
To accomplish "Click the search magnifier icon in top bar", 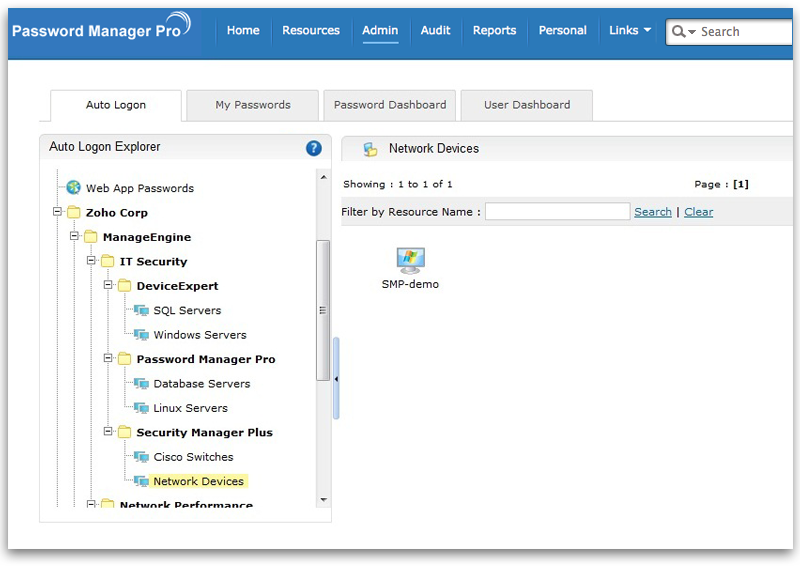I will point(678,32).
